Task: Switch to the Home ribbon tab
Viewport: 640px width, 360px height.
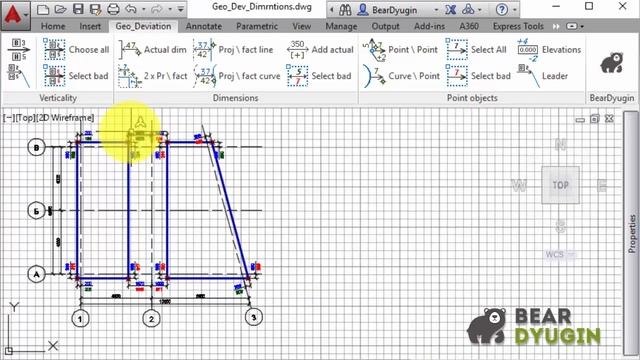Action: tap(53, 26)
